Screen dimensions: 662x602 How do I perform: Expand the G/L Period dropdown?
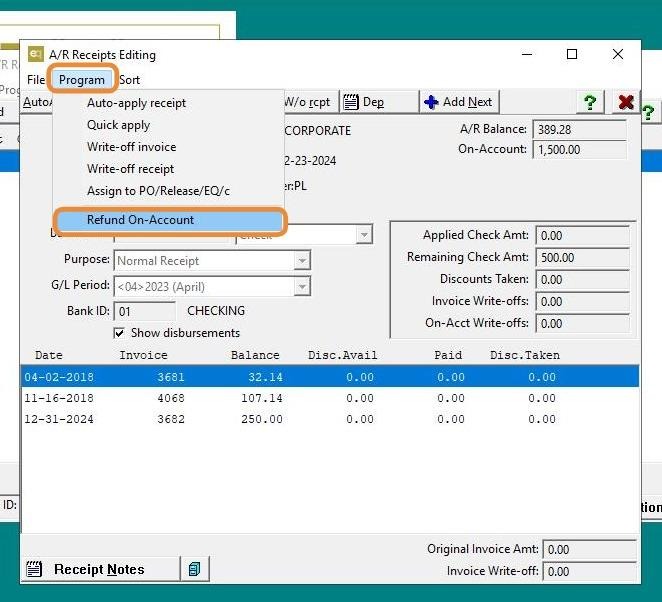point(302,287)
